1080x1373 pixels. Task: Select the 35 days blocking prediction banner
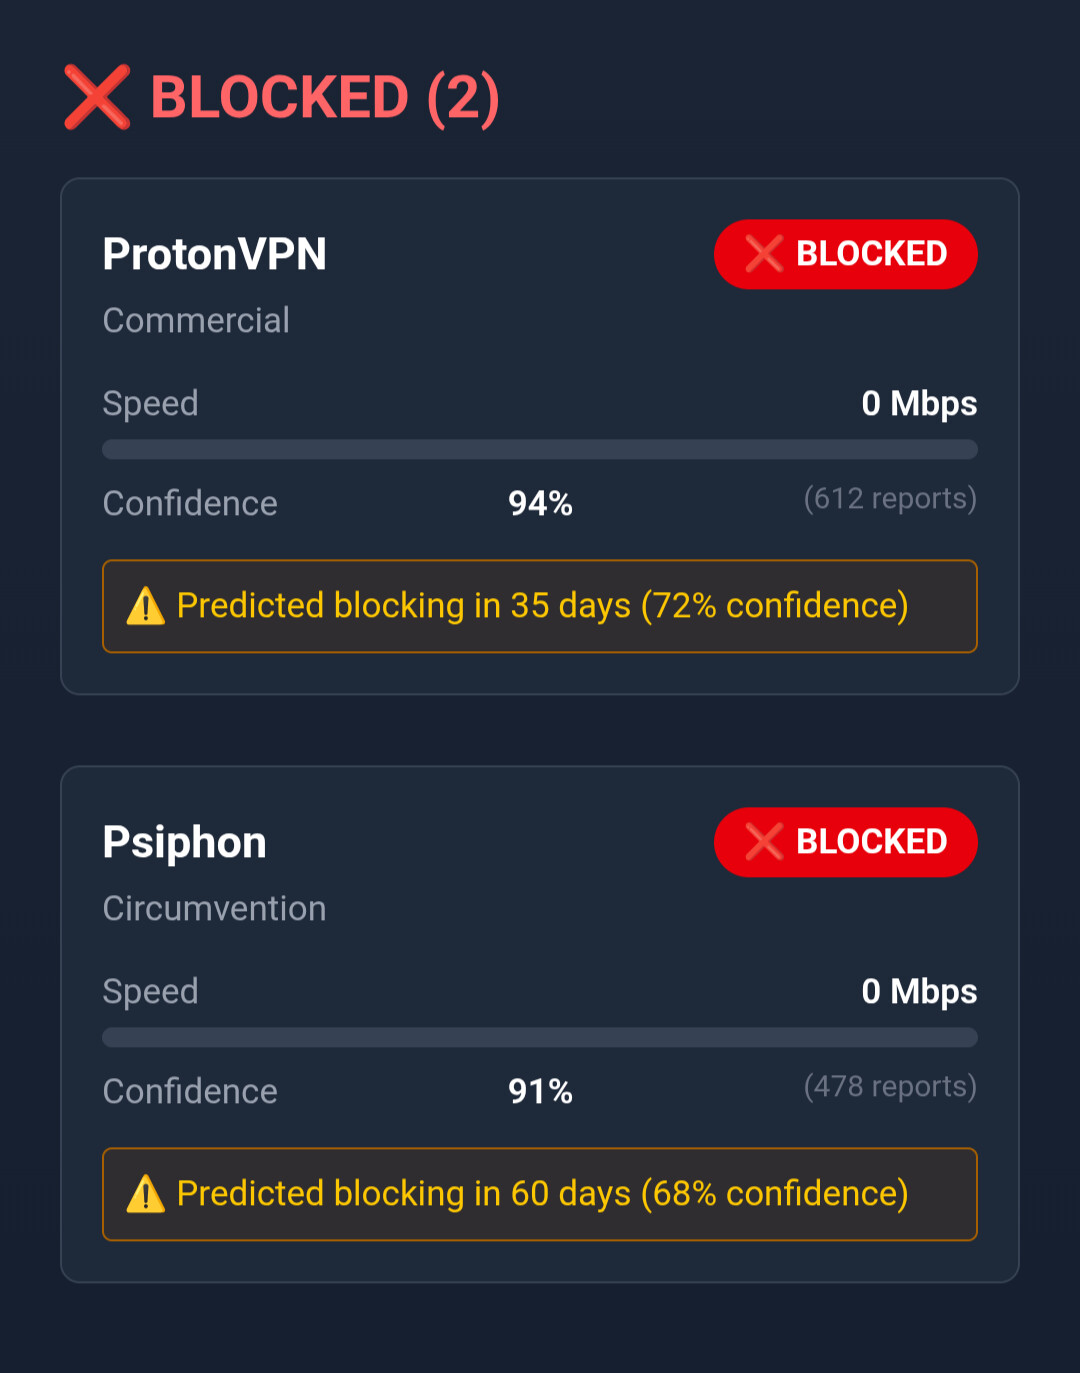pyautogui.click(x=540, y=606)
